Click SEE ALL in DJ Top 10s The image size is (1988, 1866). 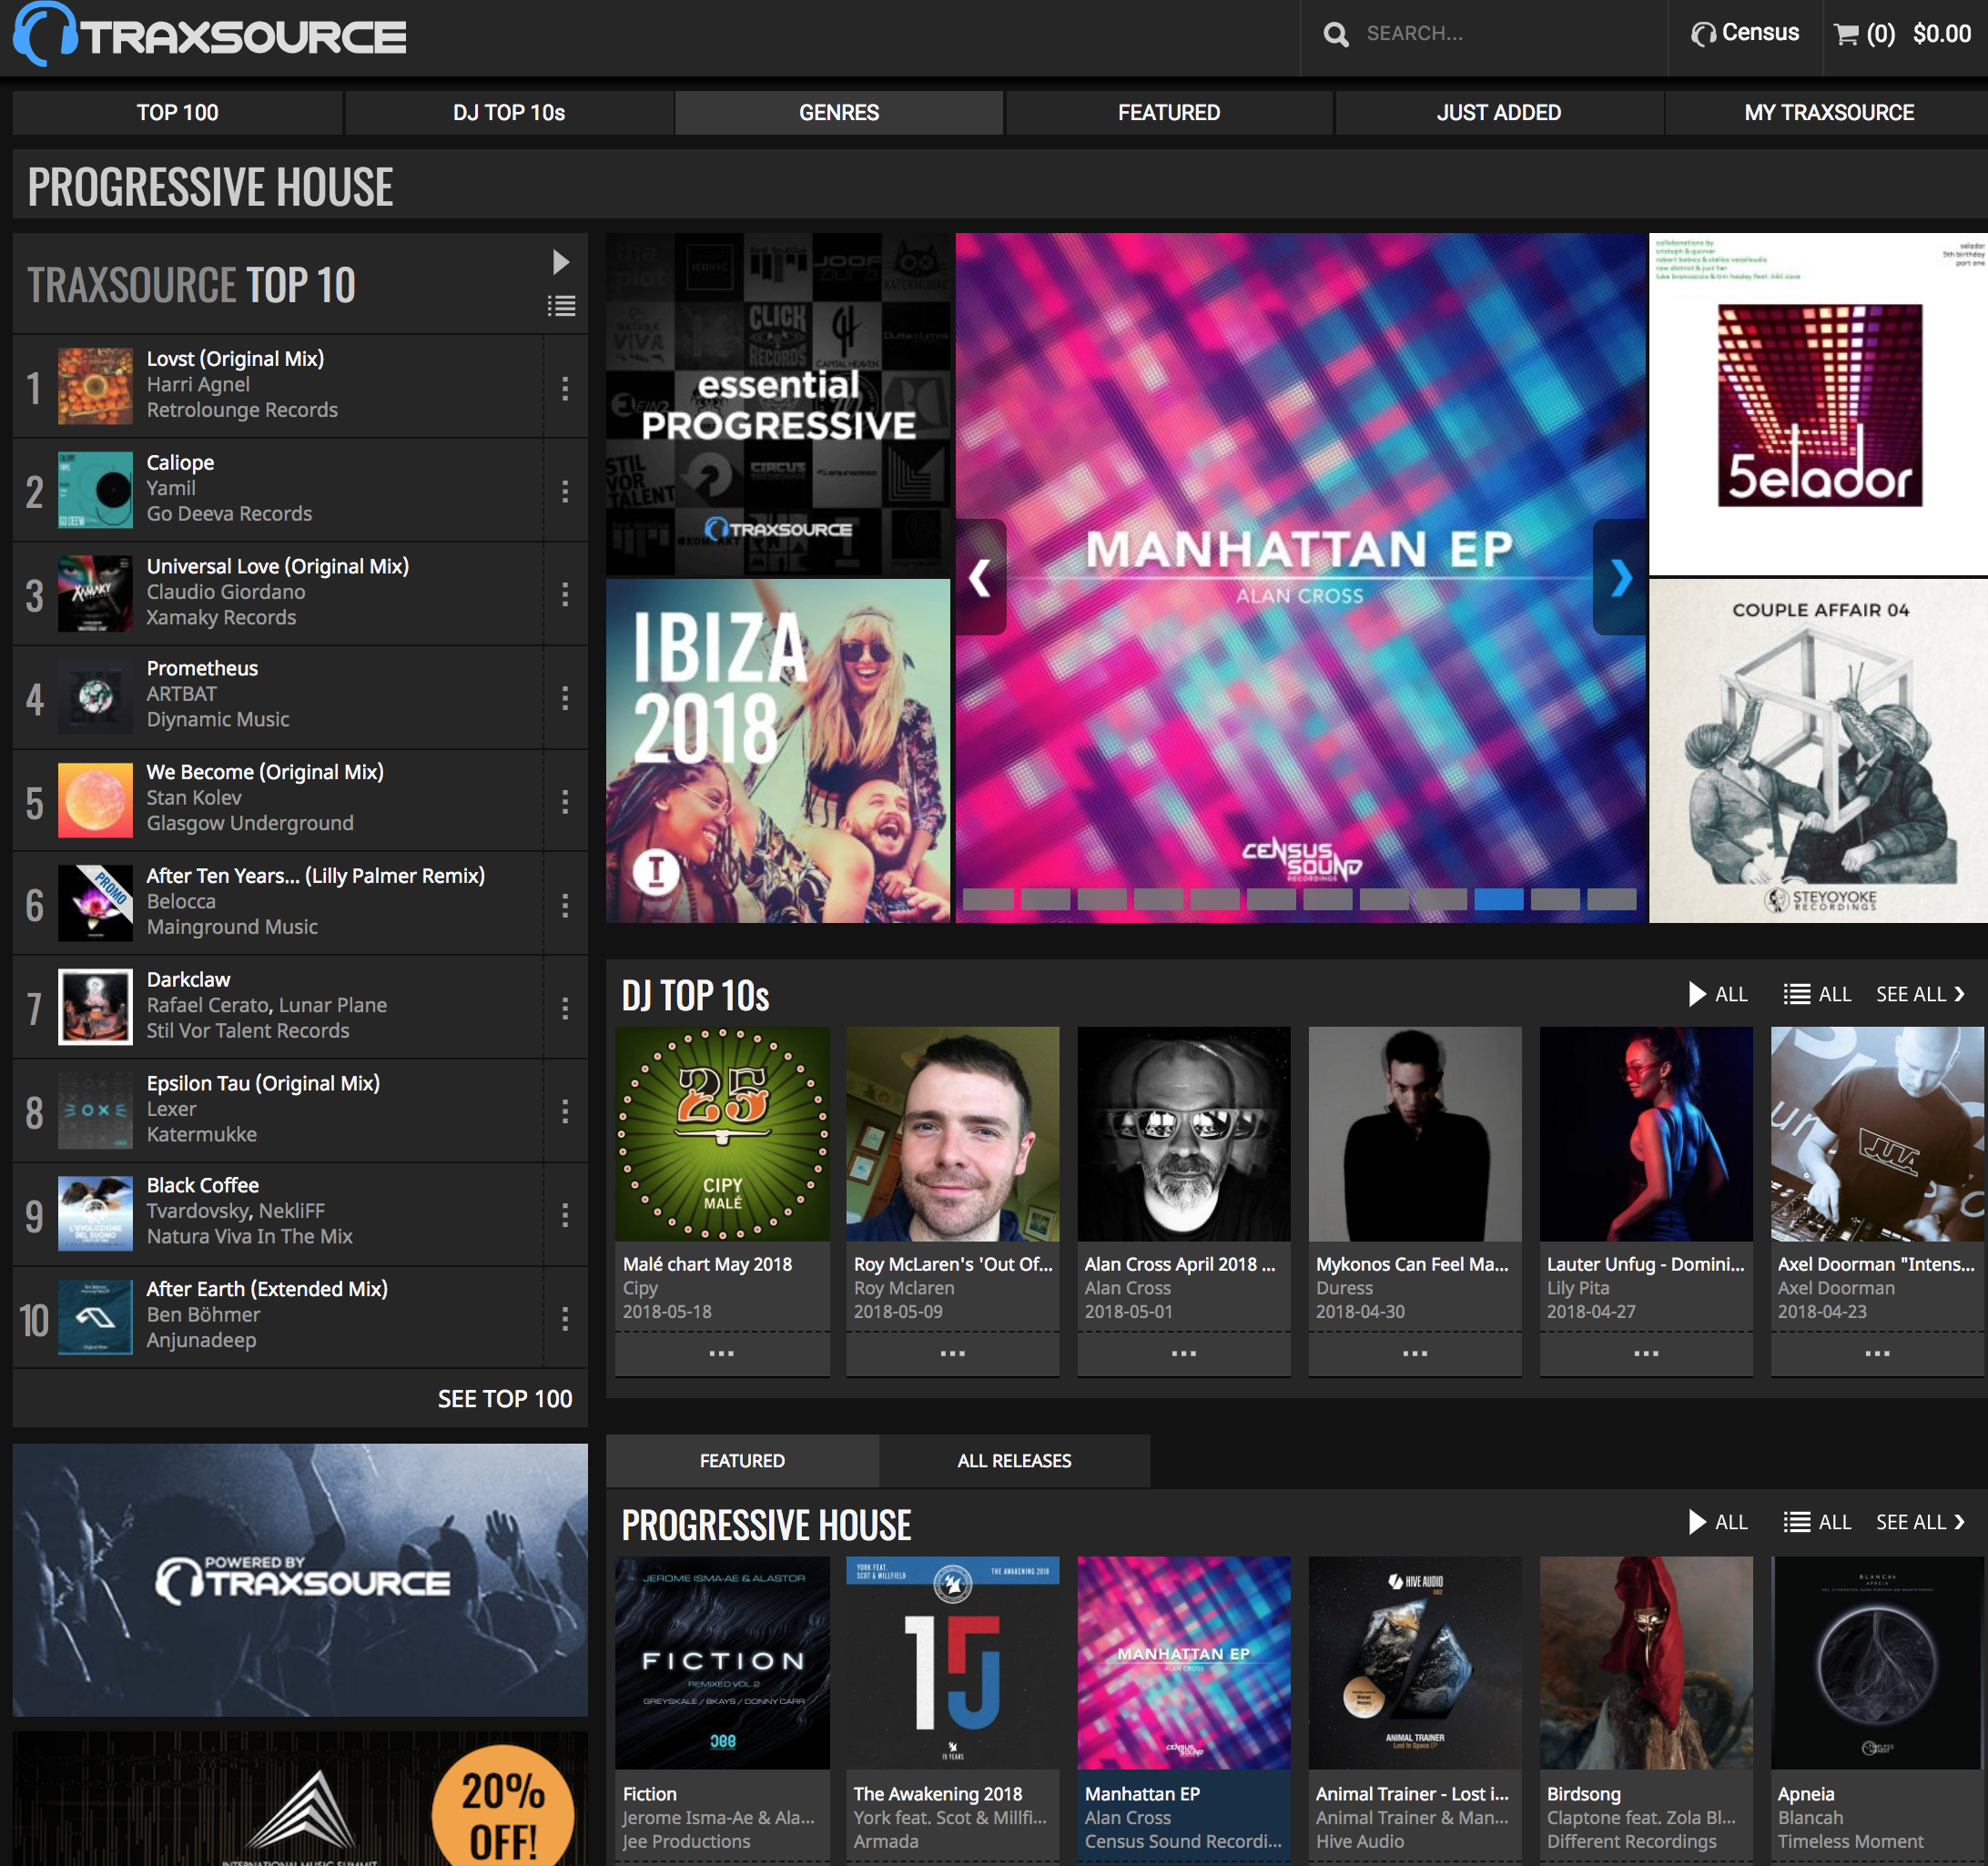pos(1921,994)
